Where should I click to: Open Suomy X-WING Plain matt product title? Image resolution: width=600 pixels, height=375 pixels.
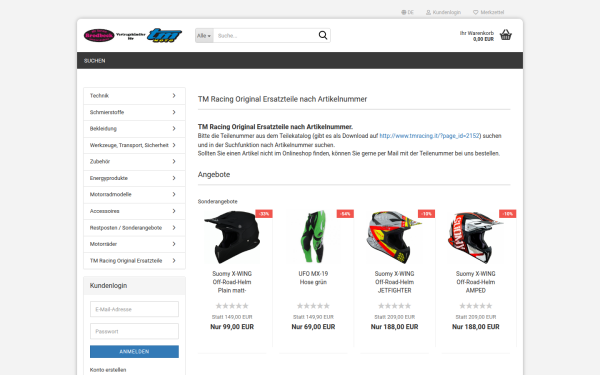[x=232, y=282]
